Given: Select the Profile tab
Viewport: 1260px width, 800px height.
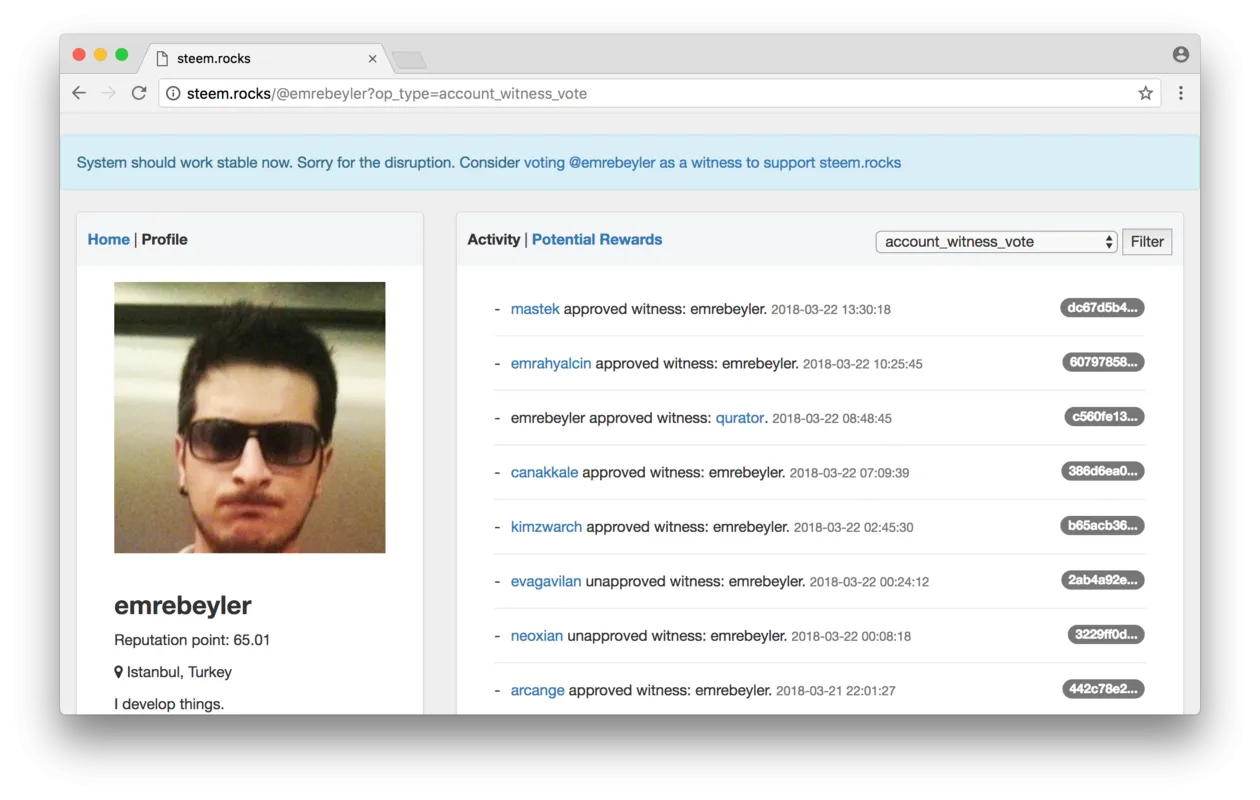Looking at the screenshot, I should pyautogui.click(x=164, y=240).
